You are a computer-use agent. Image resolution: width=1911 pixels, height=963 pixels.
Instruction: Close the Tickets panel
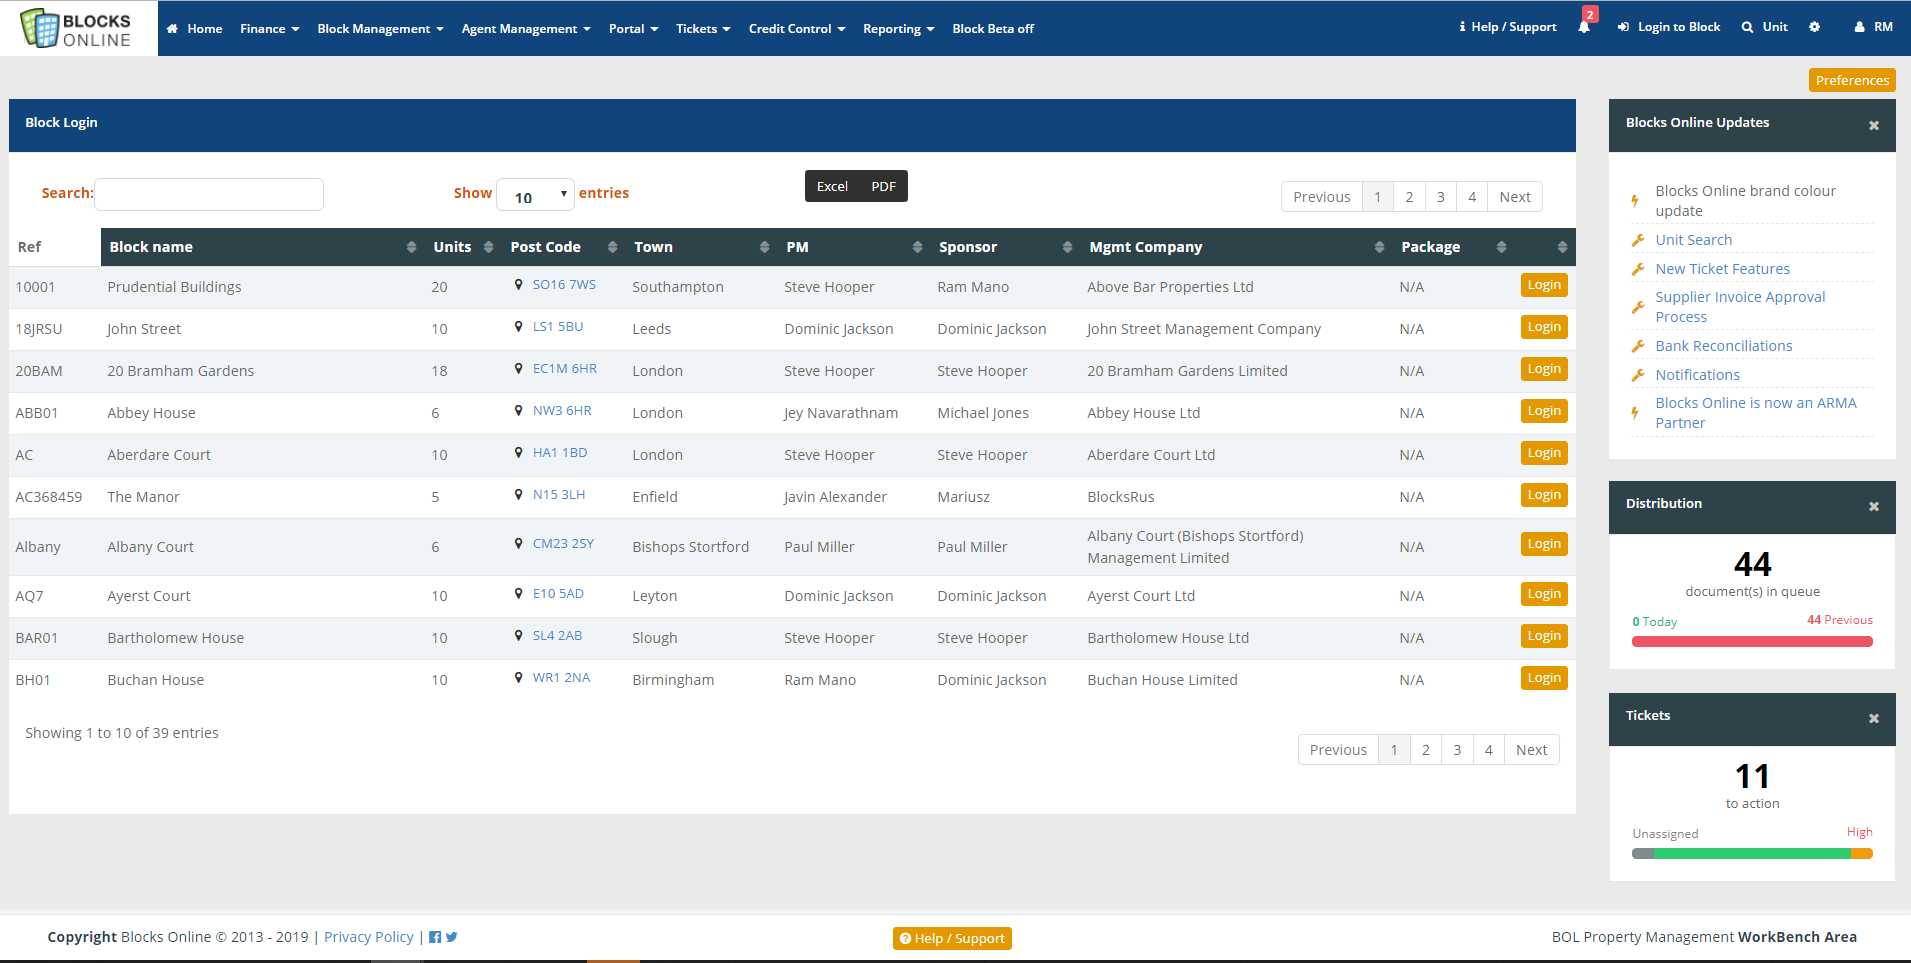tap(1874, 719)
